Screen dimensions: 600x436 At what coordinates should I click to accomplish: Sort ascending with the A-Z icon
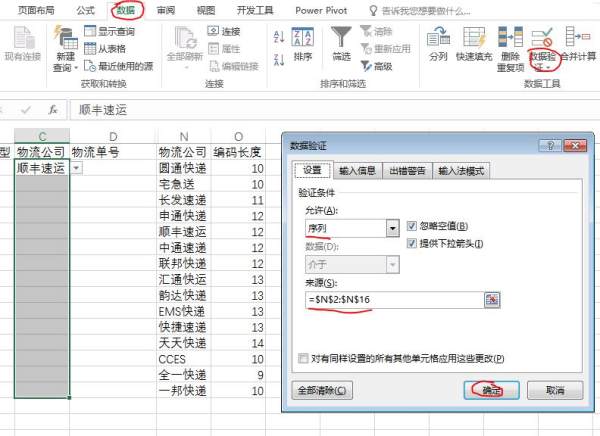coord(279,37)
